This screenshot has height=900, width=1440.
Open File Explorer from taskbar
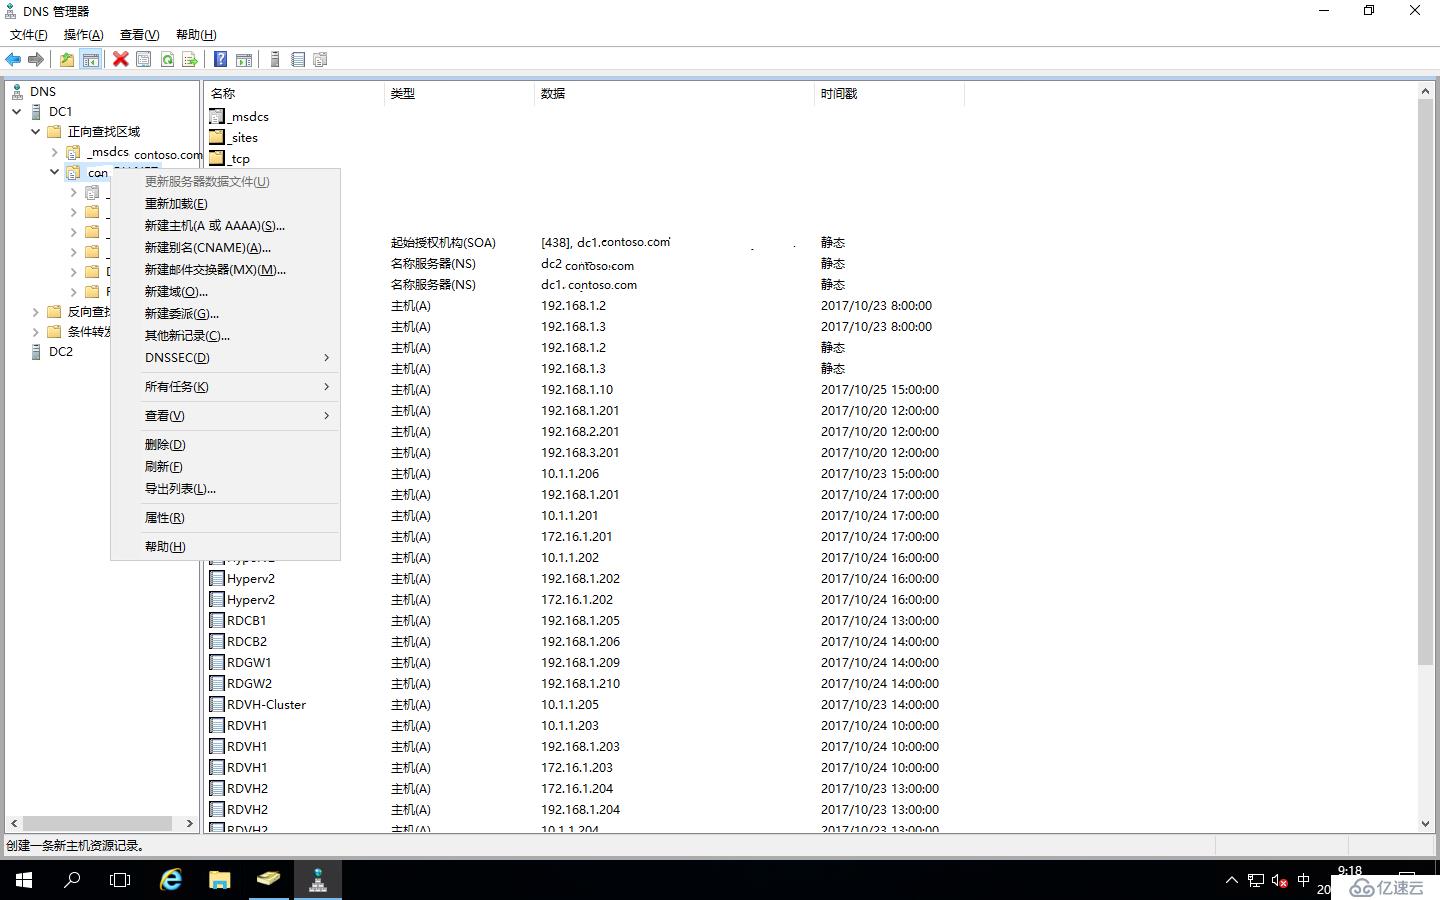click(x=219, y=880)
